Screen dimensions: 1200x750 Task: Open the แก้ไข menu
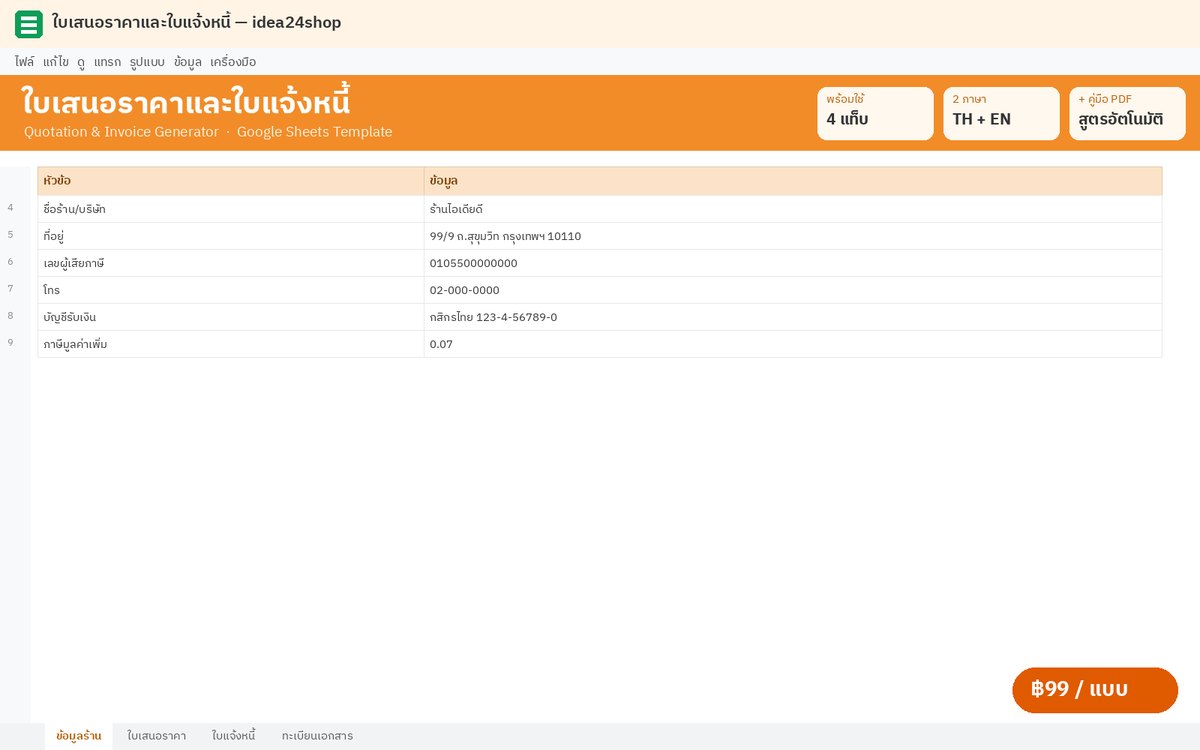click(56, 62)
